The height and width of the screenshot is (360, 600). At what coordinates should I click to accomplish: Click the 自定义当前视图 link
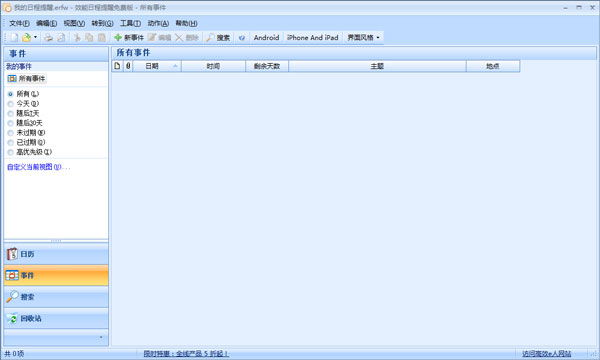point(39,167)
